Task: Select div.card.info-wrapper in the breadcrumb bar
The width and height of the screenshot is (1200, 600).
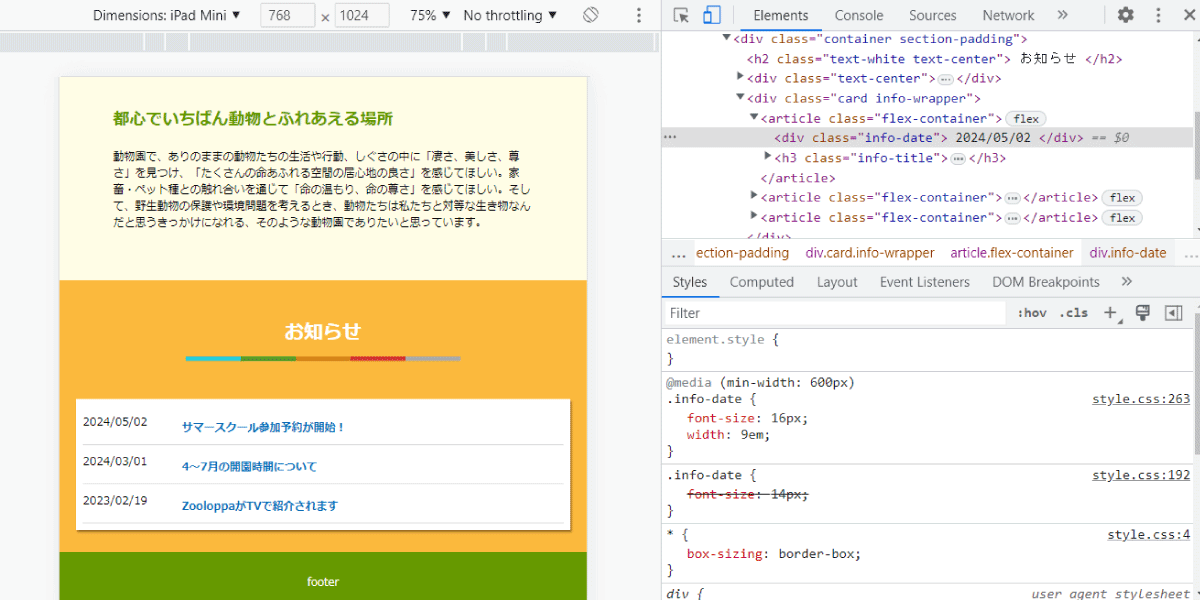Action: point(870,253)
